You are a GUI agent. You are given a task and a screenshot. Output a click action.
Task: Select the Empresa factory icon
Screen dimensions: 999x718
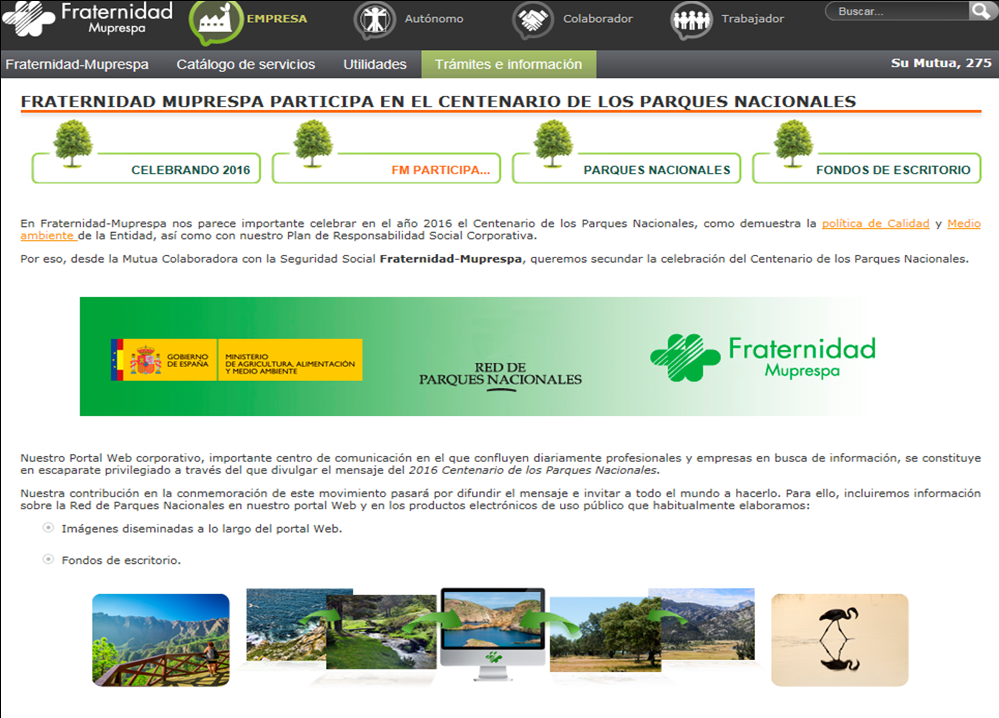click(x=216, y=22)
